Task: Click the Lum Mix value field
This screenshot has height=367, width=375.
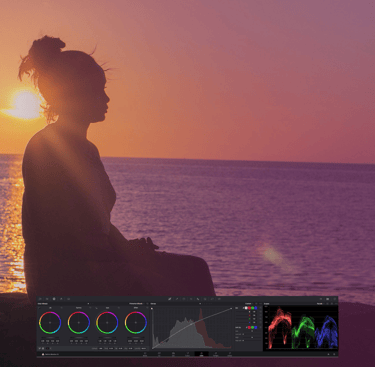Action: (144, 348)
